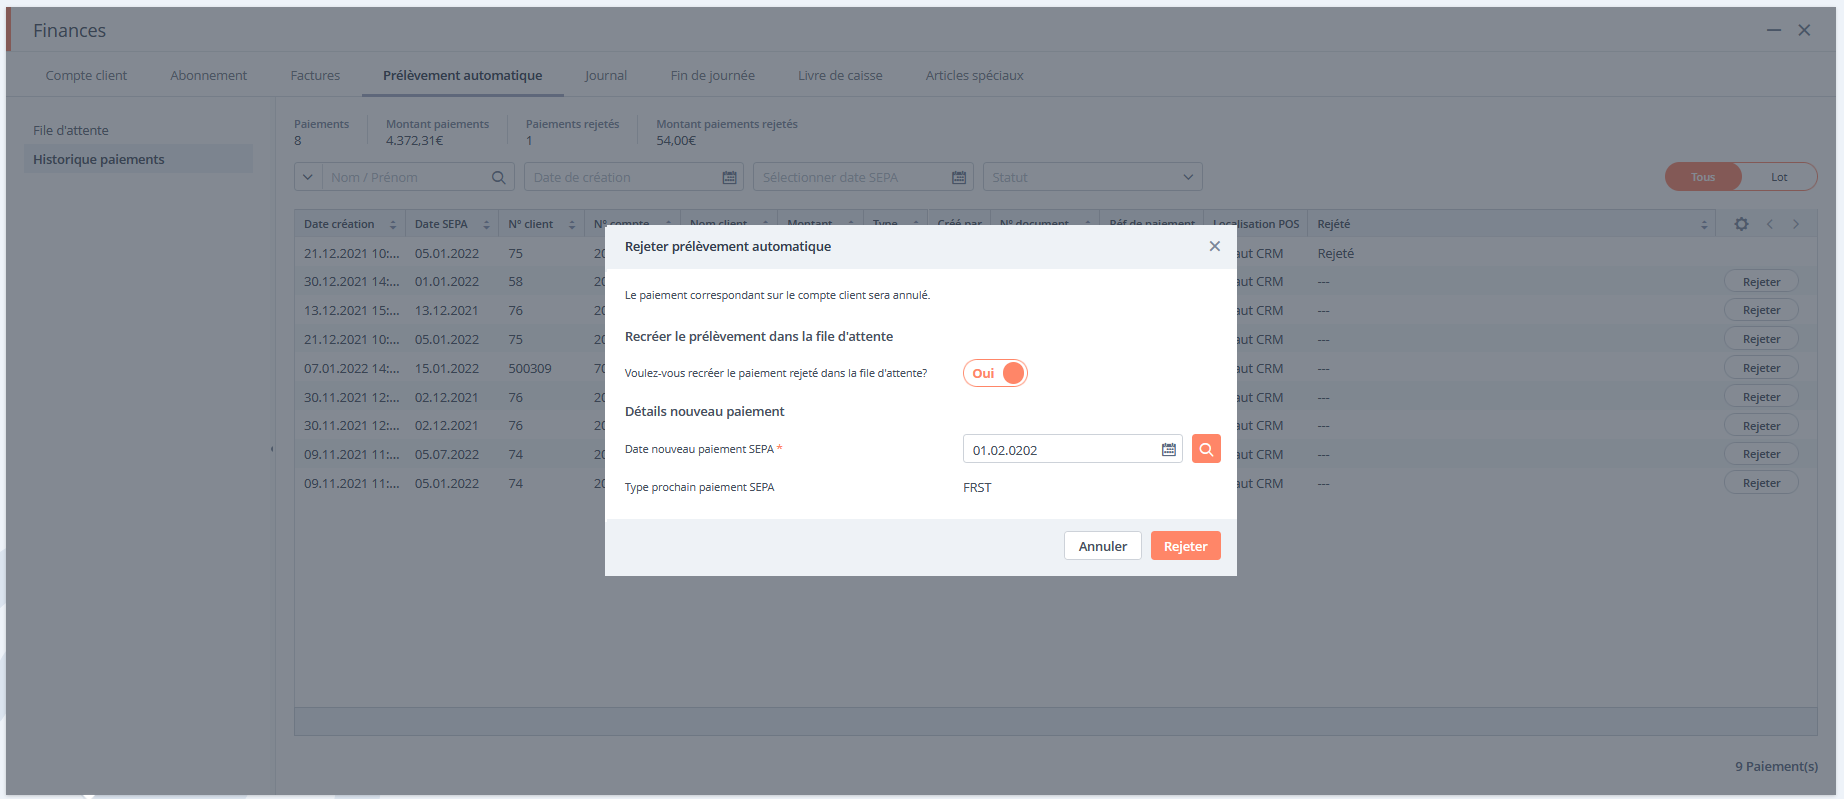Confirm with orange Rejeter button in dialog

point(1185,546)
